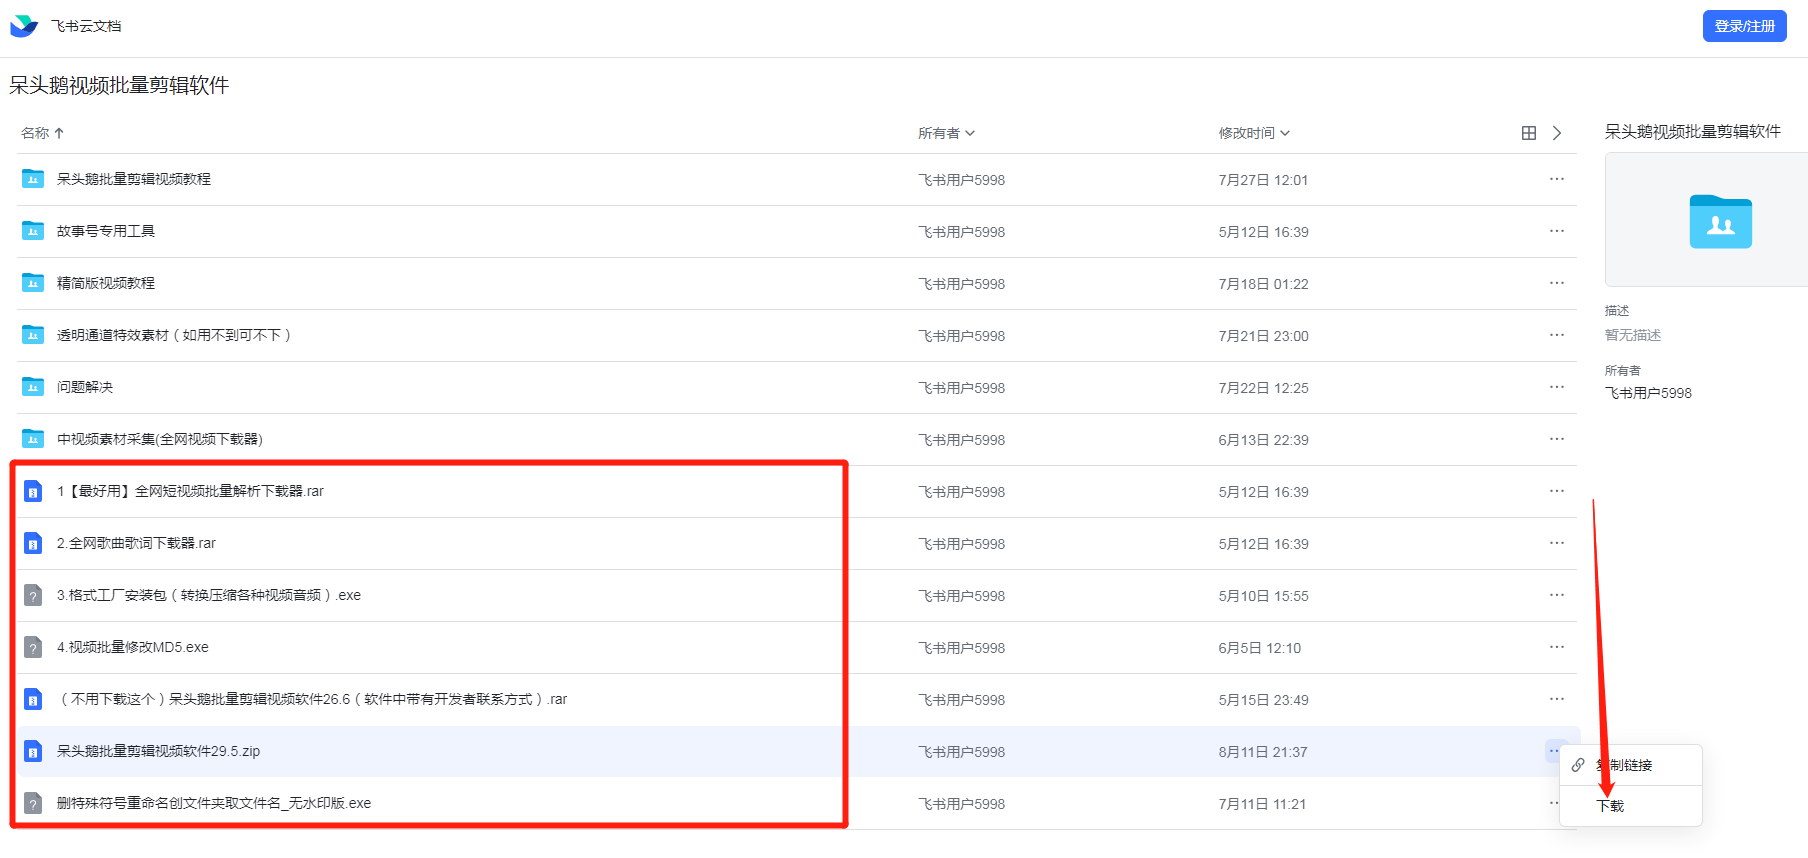1808x858 pixels.
Task: Open the 问题解决 folder name
Action: coord(85,387)
